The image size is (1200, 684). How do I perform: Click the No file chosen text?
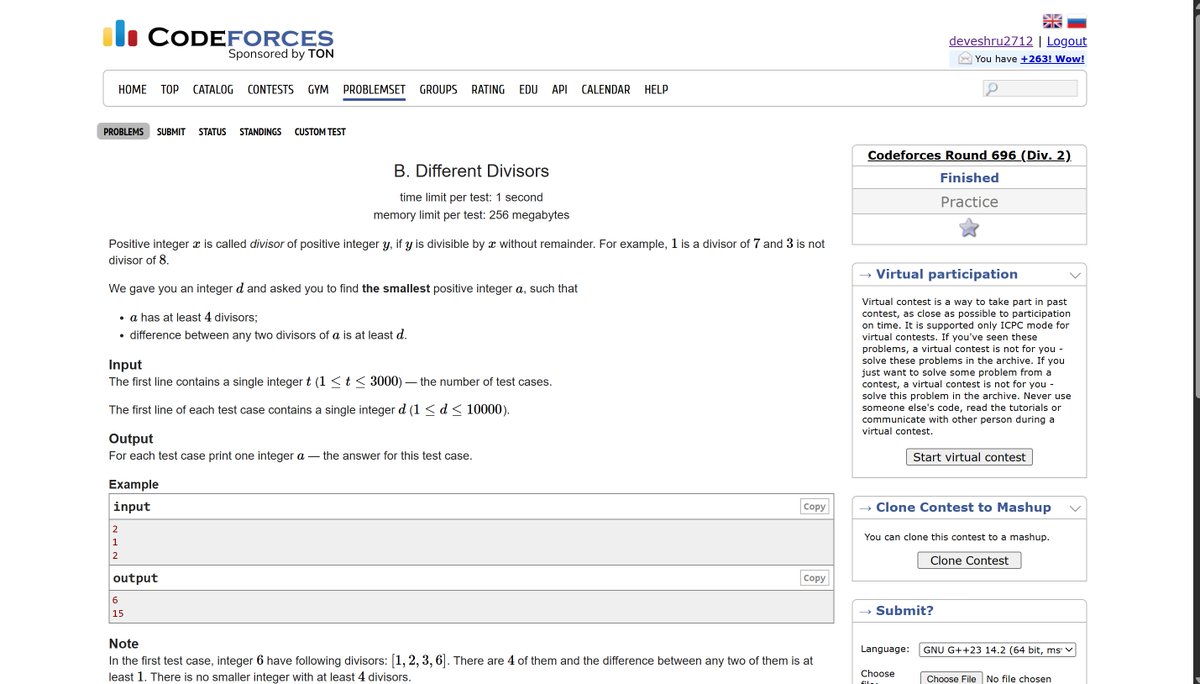pos(1019,679)
